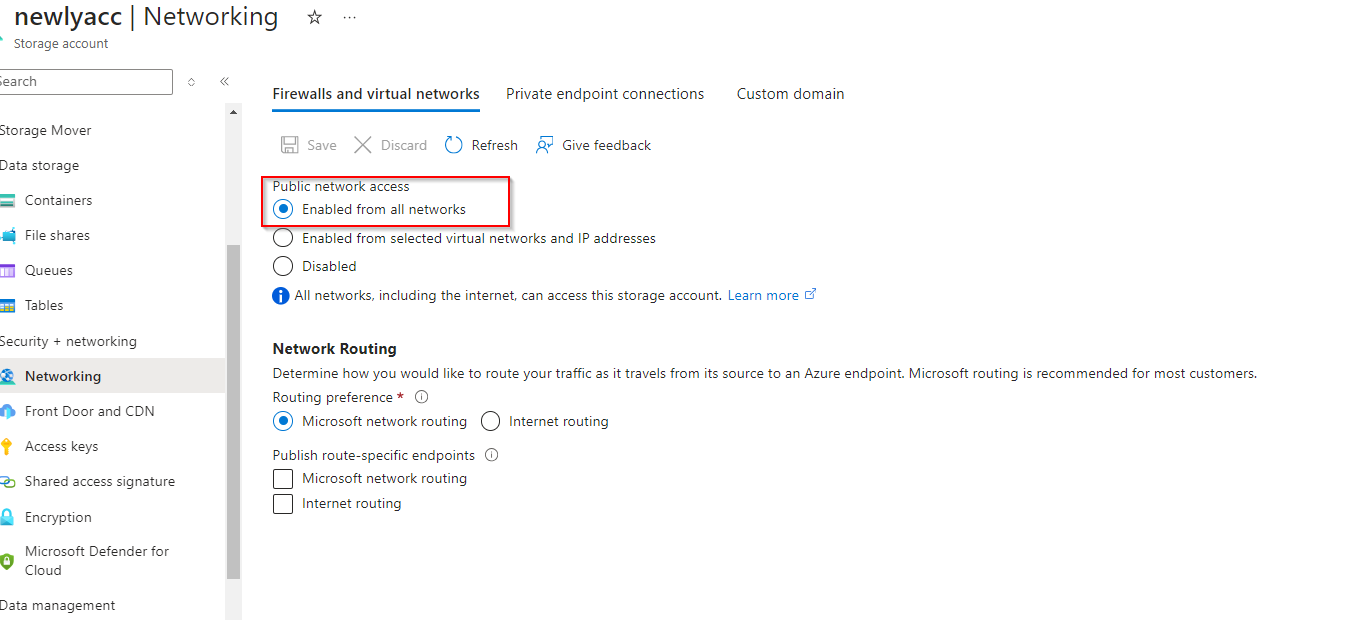Toggle the expand/collapse menu arrows
Viewport: 1371px width, 620px height.
tap(191, 82)
